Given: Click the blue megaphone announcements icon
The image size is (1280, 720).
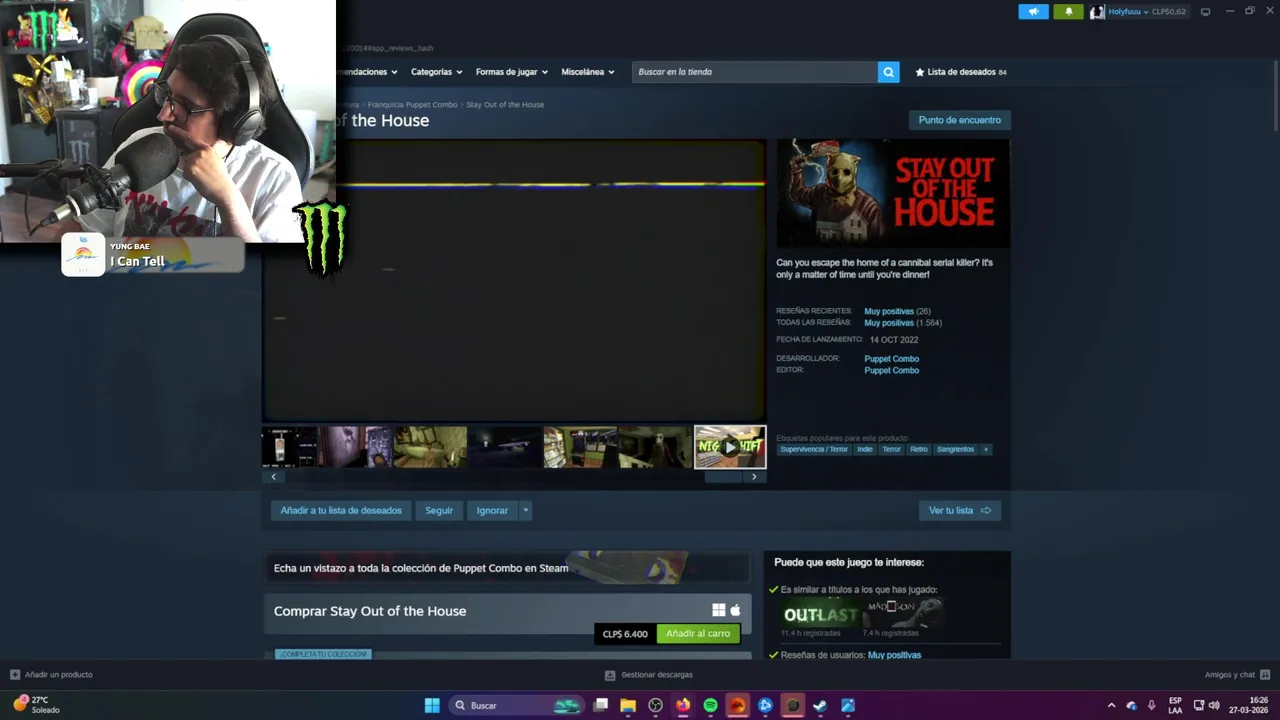Looking at the screenshot, I should tap(1033, 12).
